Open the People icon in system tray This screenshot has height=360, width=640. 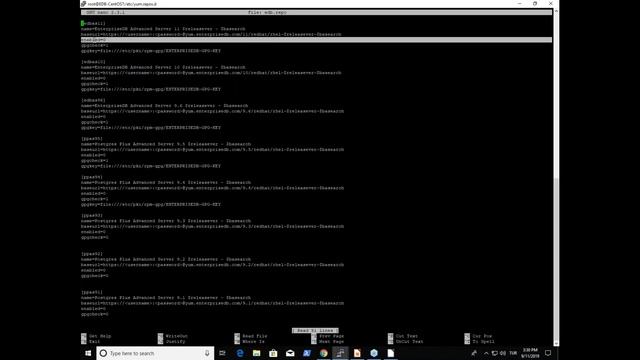[474, 353]
